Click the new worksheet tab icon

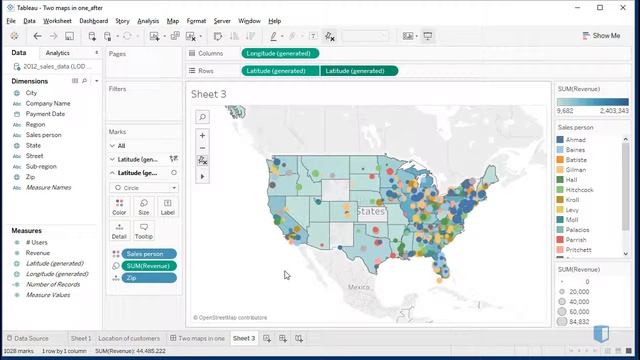click(x=267, y=338)
